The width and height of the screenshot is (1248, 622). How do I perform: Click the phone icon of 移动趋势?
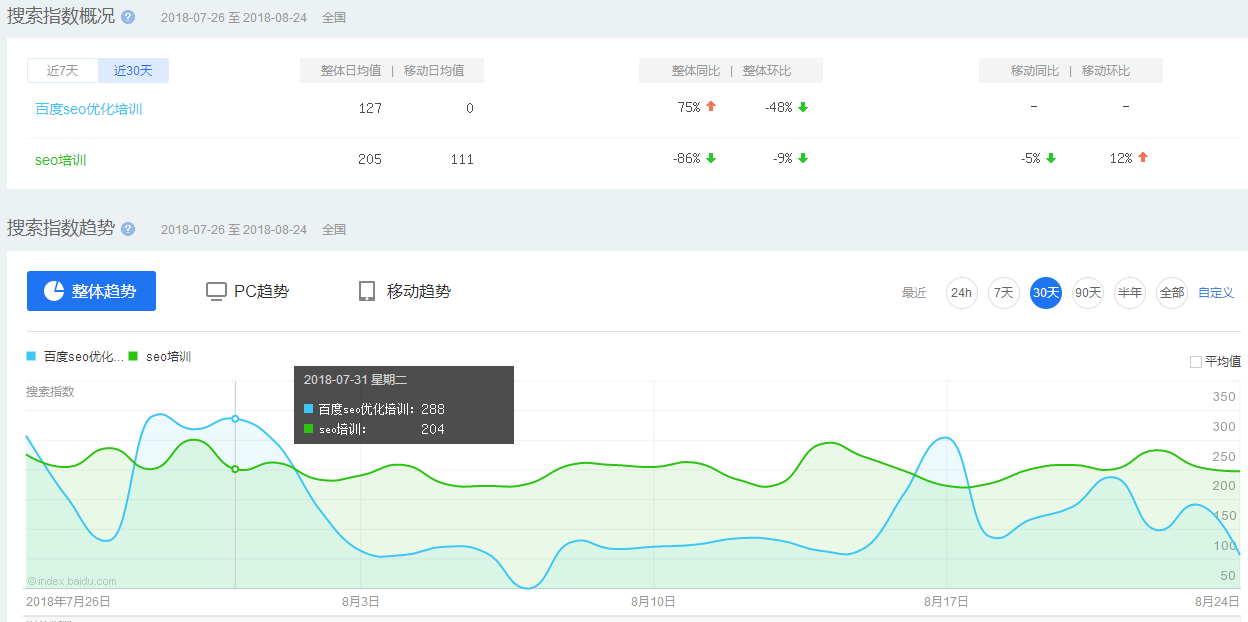pos(367,291)
